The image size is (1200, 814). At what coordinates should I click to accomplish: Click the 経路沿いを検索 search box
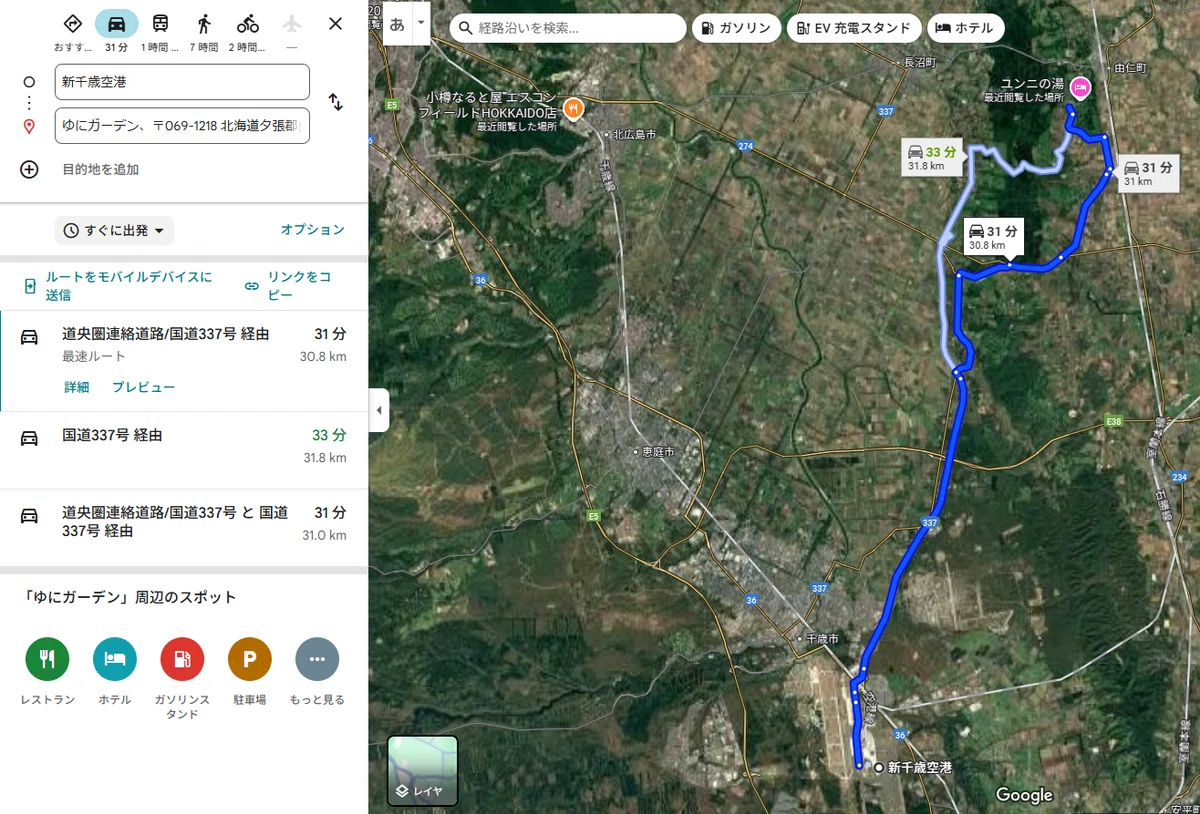567,28
